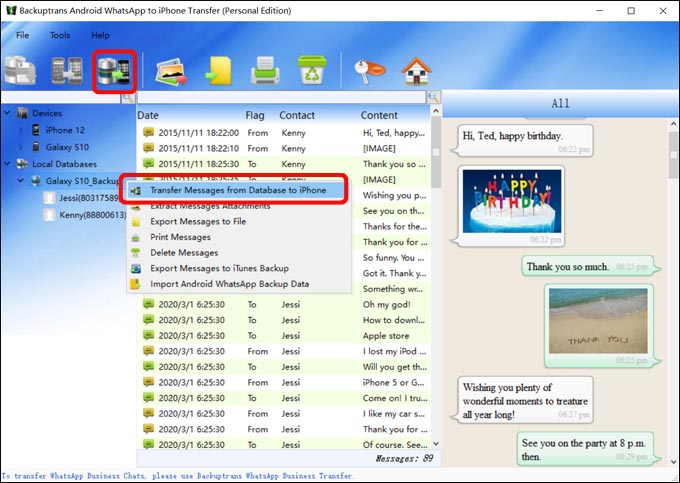Click the message list vertical scrollbar thumb
680x483 pixels.
tap(436, 152)
